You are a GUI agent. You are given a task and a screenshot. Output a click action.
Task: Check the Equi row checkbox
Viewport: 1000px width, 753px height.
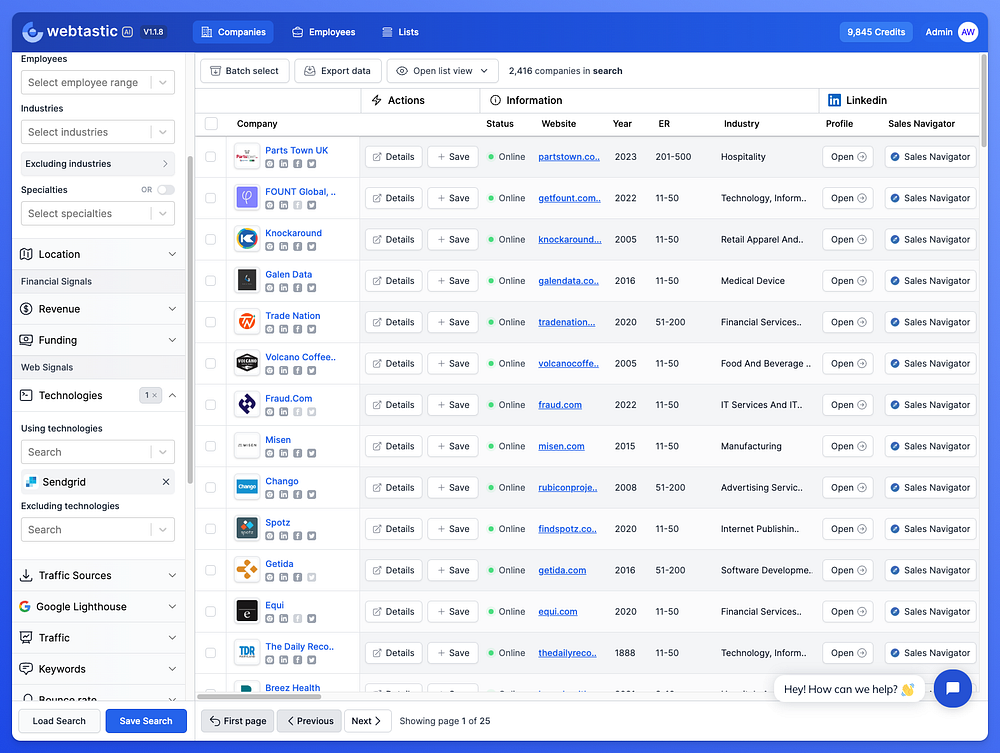pyautogui.click(x=210, y=611)
